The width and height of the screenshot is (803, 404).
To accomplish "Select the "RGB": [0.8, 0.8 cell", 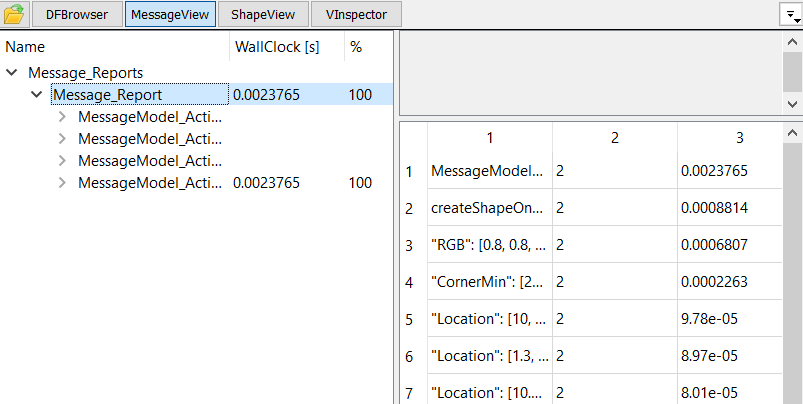I will (488, 245).
